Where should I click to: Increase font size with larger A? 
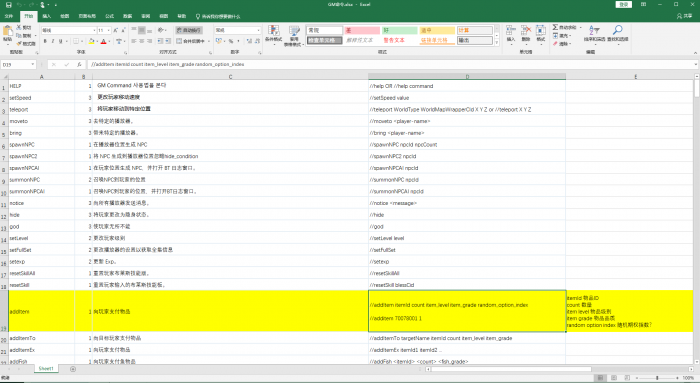(x=115, y=30)
